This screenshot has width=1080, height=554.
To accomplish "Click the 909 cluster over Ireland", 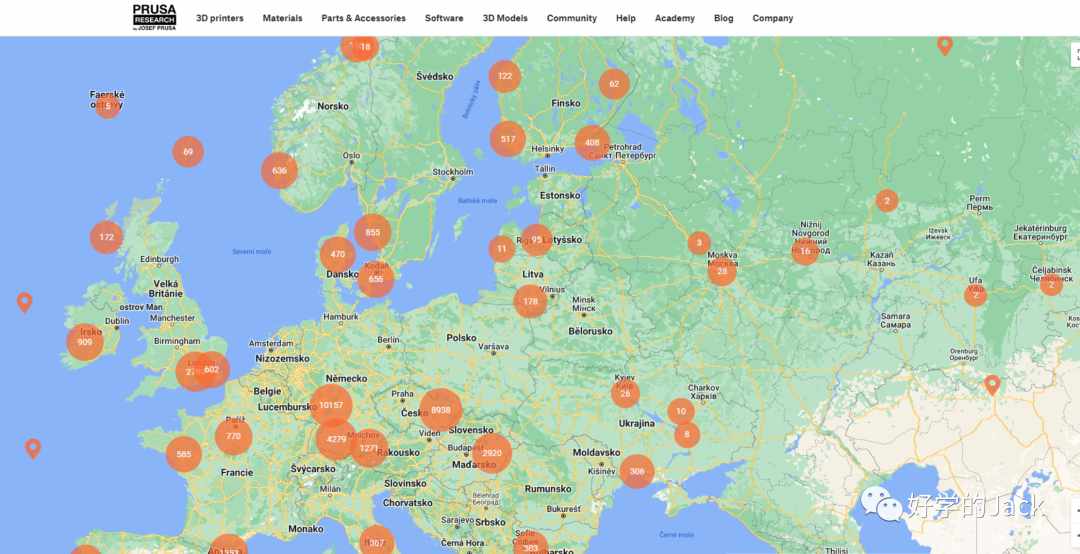I will (x=85, y=342).
